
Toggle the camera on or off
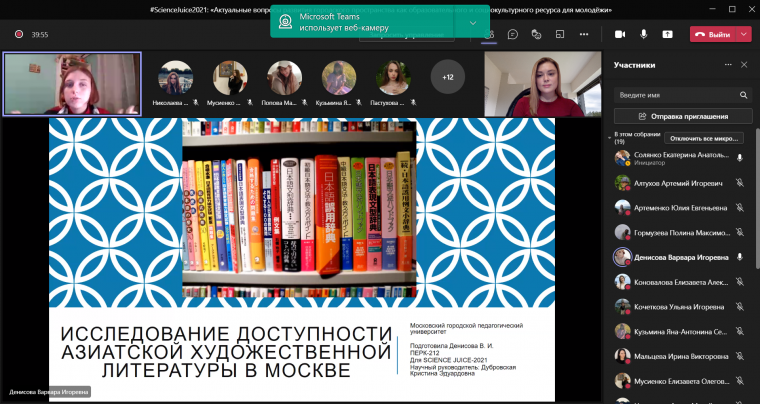(620, 34)
